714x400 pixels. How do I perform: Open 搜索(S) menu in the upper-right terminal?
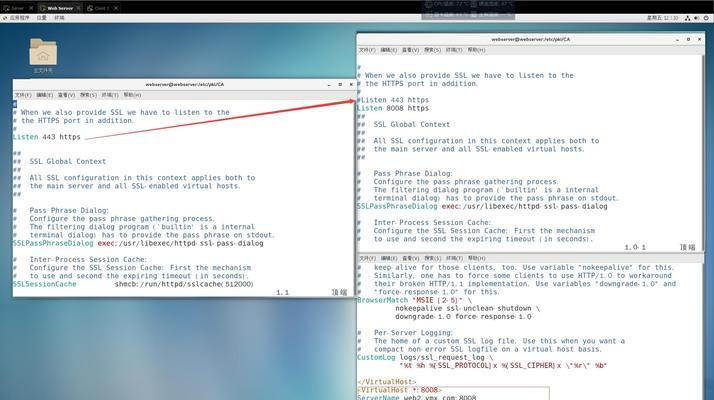coord(433,50)
